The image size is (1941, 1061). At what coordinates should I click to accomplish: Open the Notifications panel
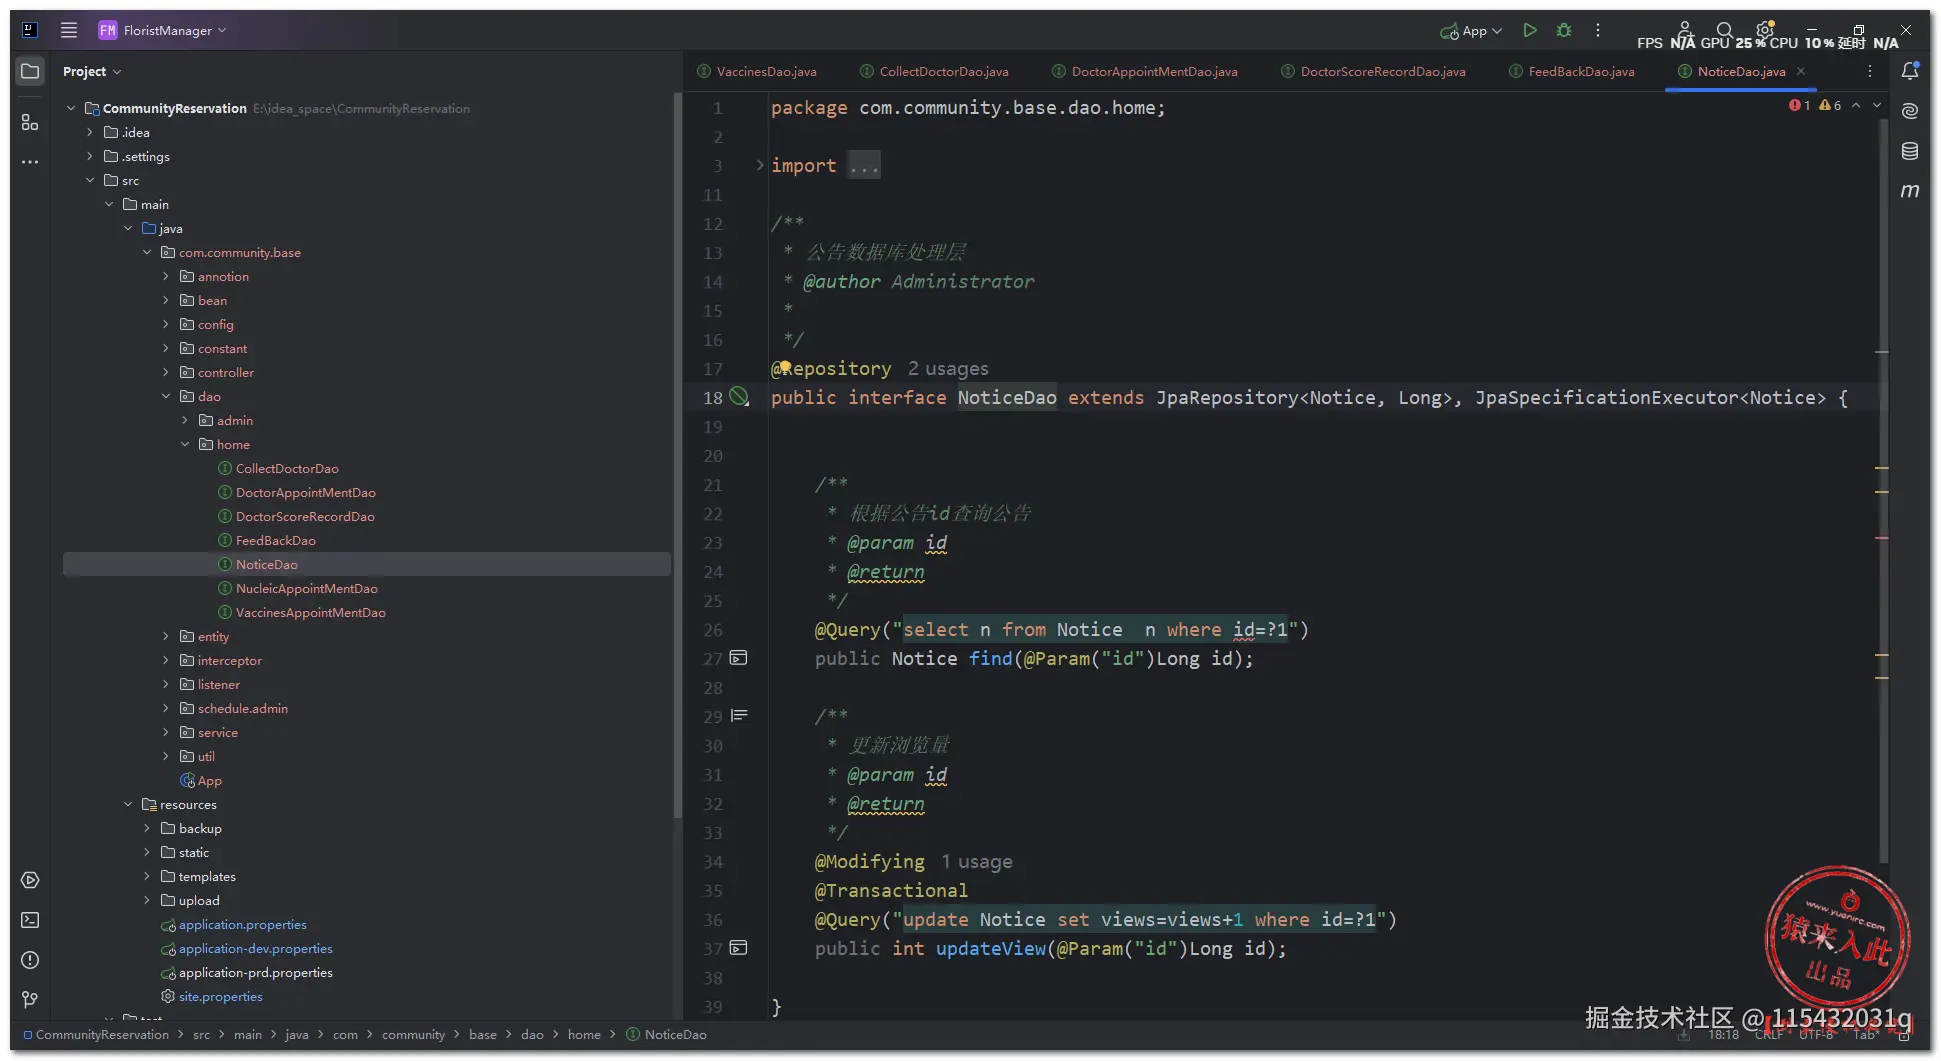coord(1910,71)
